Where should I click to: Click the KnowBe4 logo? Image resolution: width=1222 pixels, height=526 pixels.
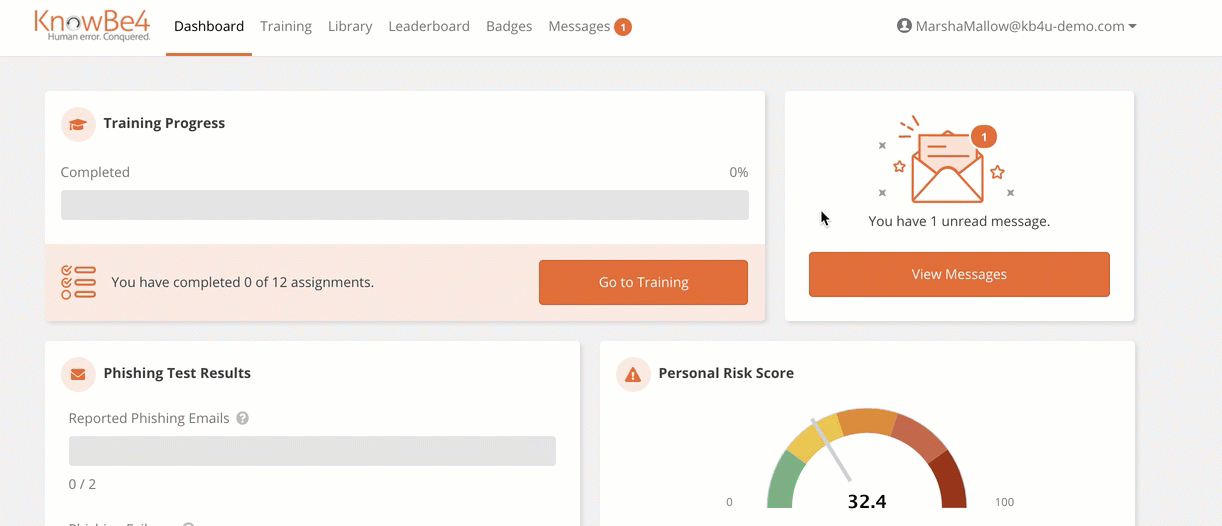tap(92, 26)
